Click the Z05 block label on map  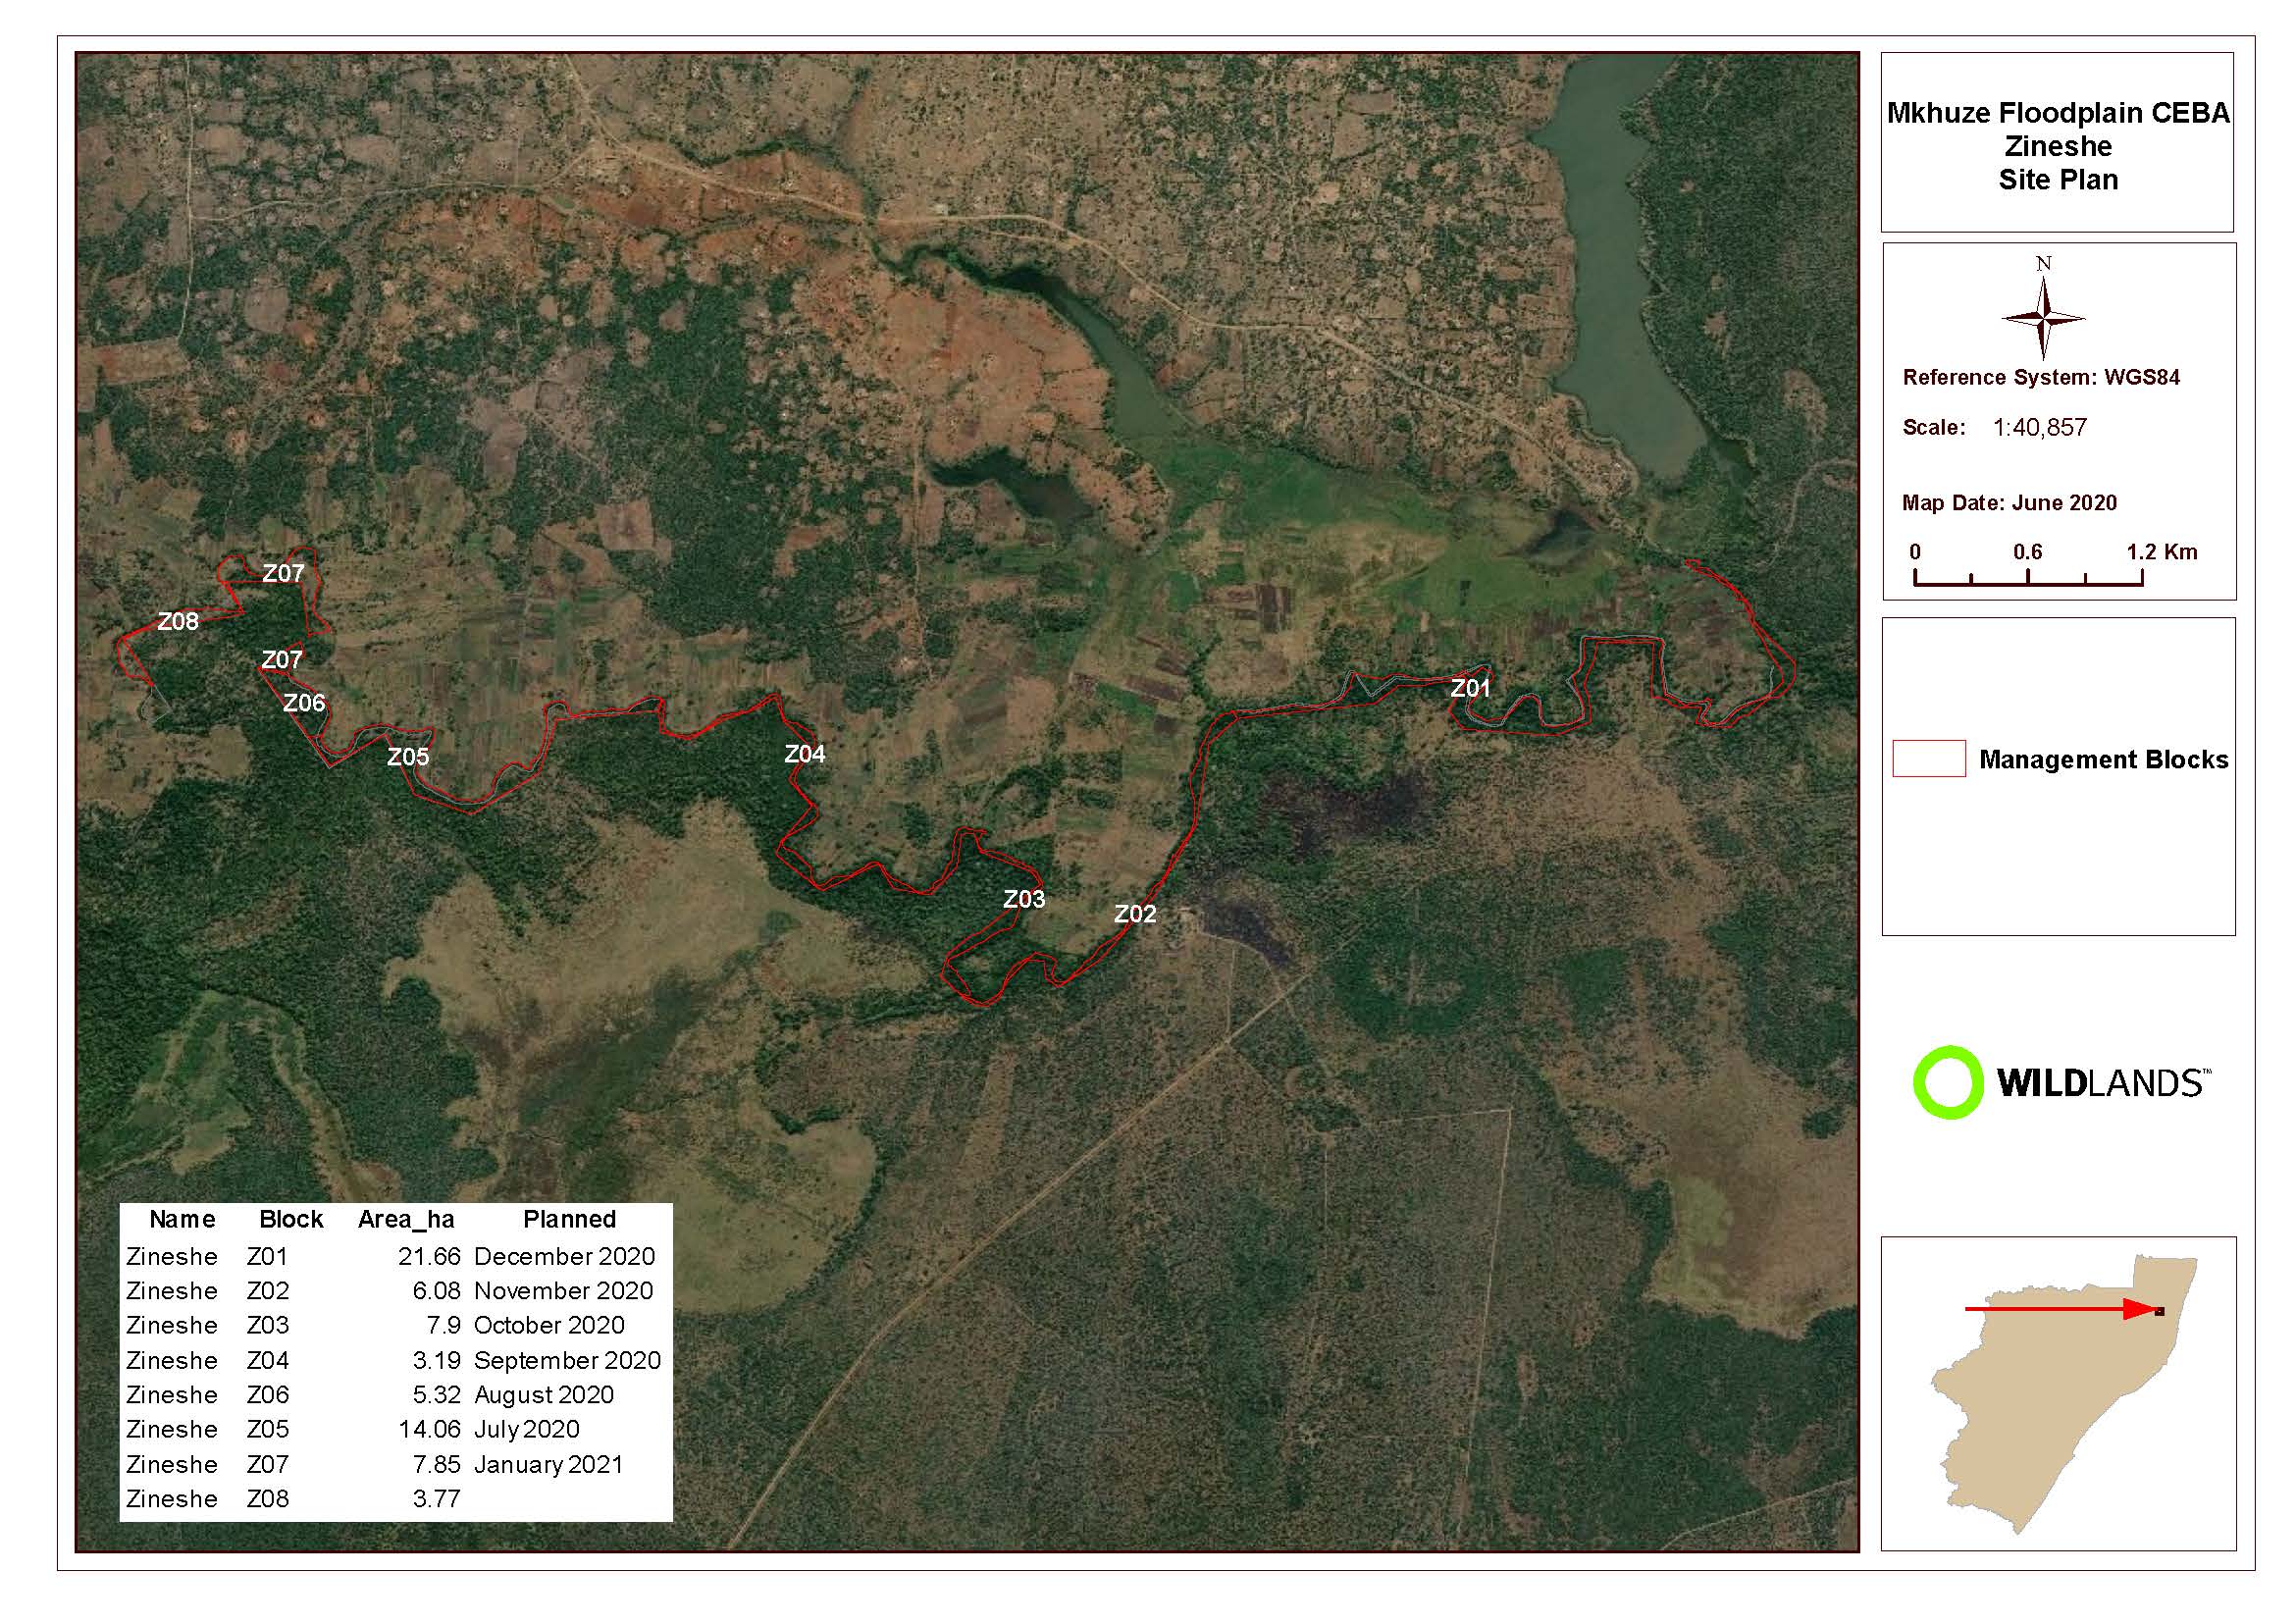[408, 757]
